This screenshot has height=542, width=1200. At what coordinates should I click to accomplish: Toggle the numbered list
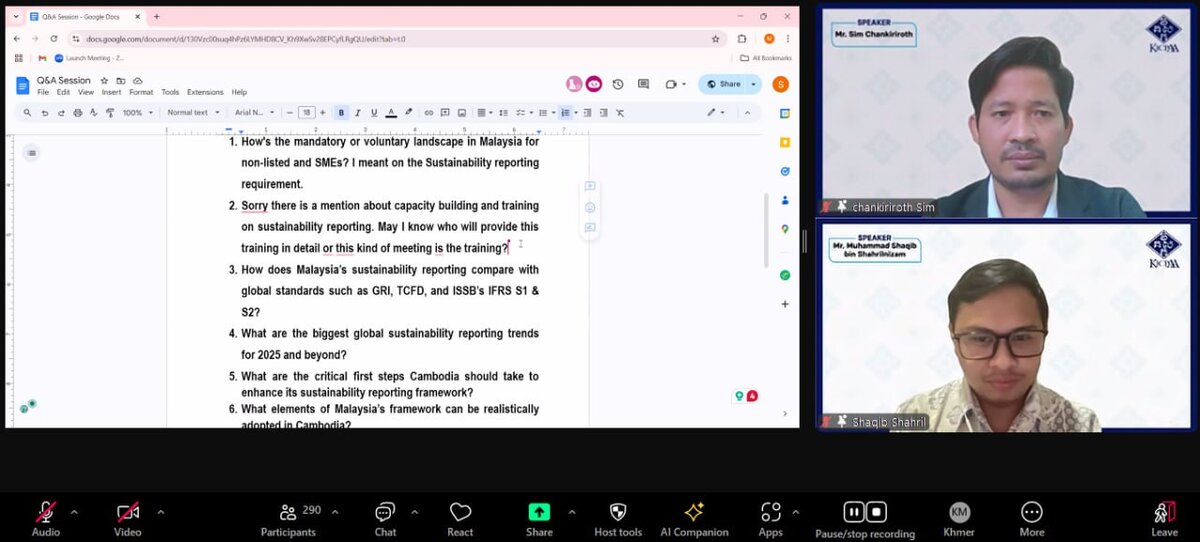(x=565, y=113)
